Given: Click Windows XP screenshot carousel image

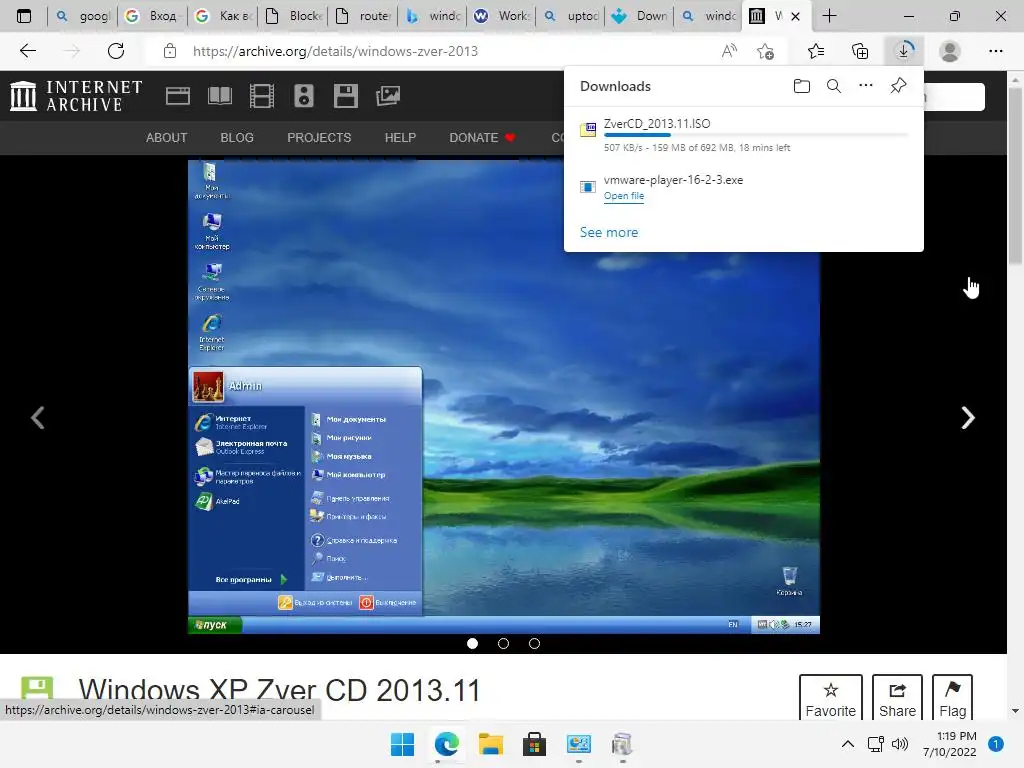Looking at the screenshot, I should coord(504,397).
